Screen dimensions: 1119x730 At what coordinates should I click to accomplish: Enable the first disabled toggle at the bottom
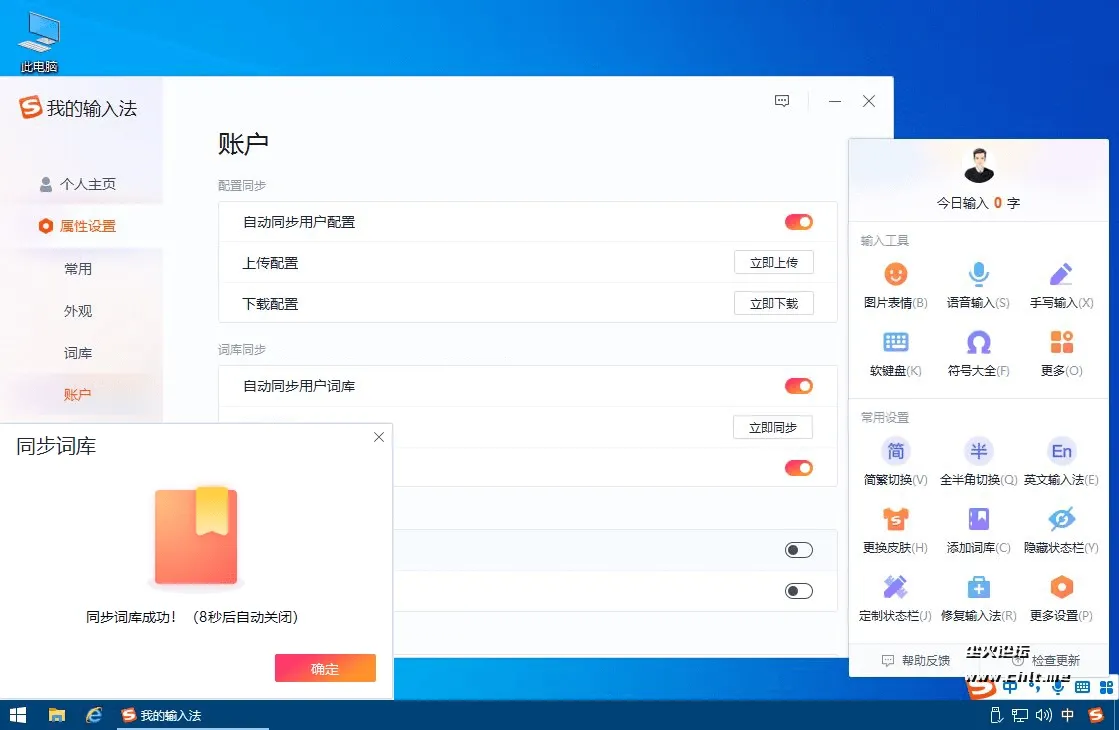798,549
